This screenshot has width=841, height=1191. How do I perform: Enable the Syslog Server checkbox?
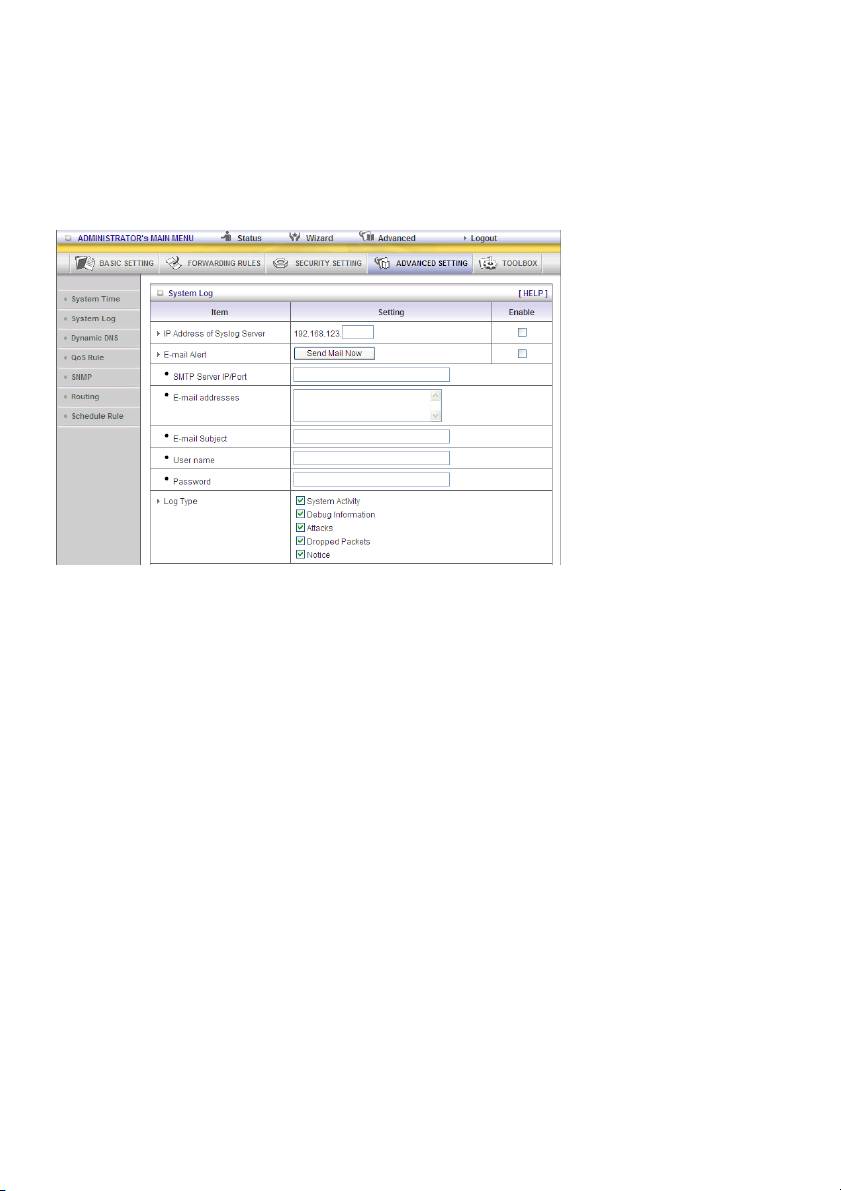click(521, 332)
